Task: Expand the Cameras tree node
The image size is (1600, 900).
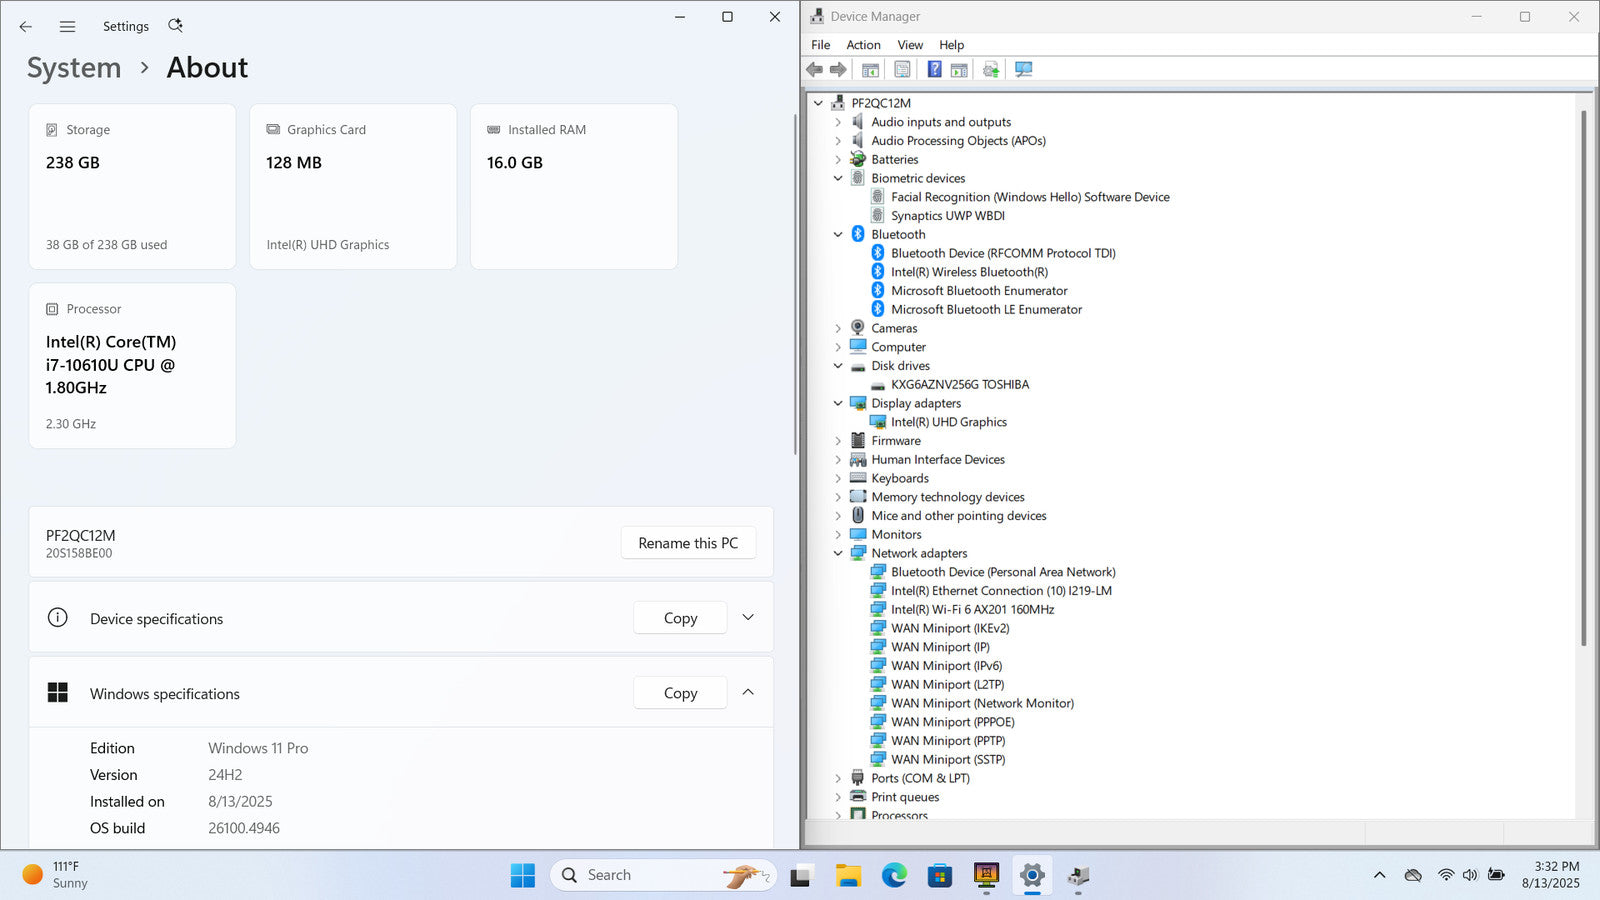Action: click(838, 328)
